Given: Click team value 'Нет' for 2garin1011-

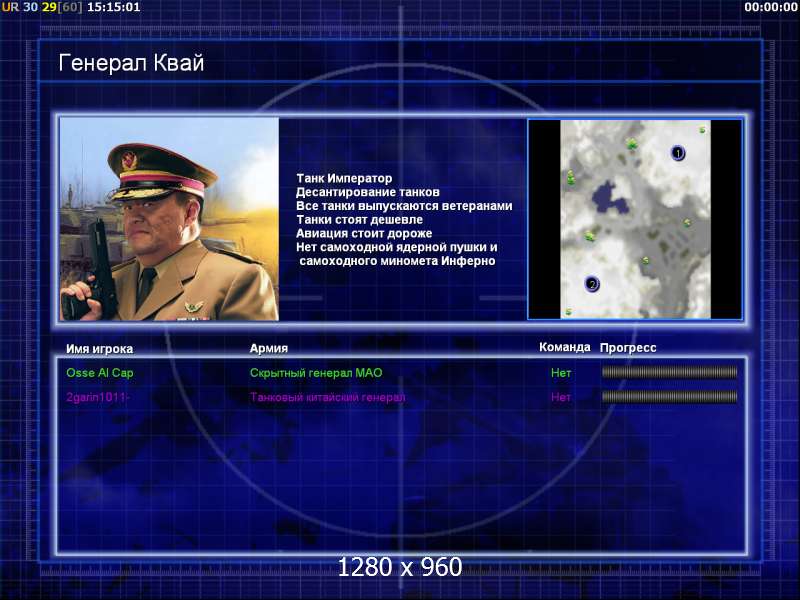Looking at the screenshot, I should [561, 397].
